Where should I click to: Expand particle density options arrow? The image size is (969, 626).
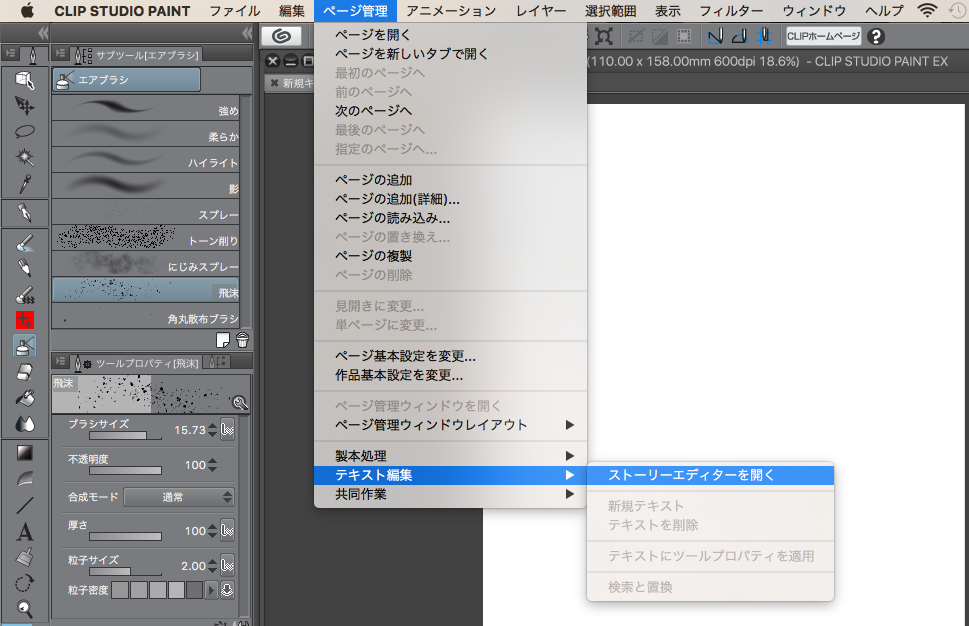coord(211,590)
